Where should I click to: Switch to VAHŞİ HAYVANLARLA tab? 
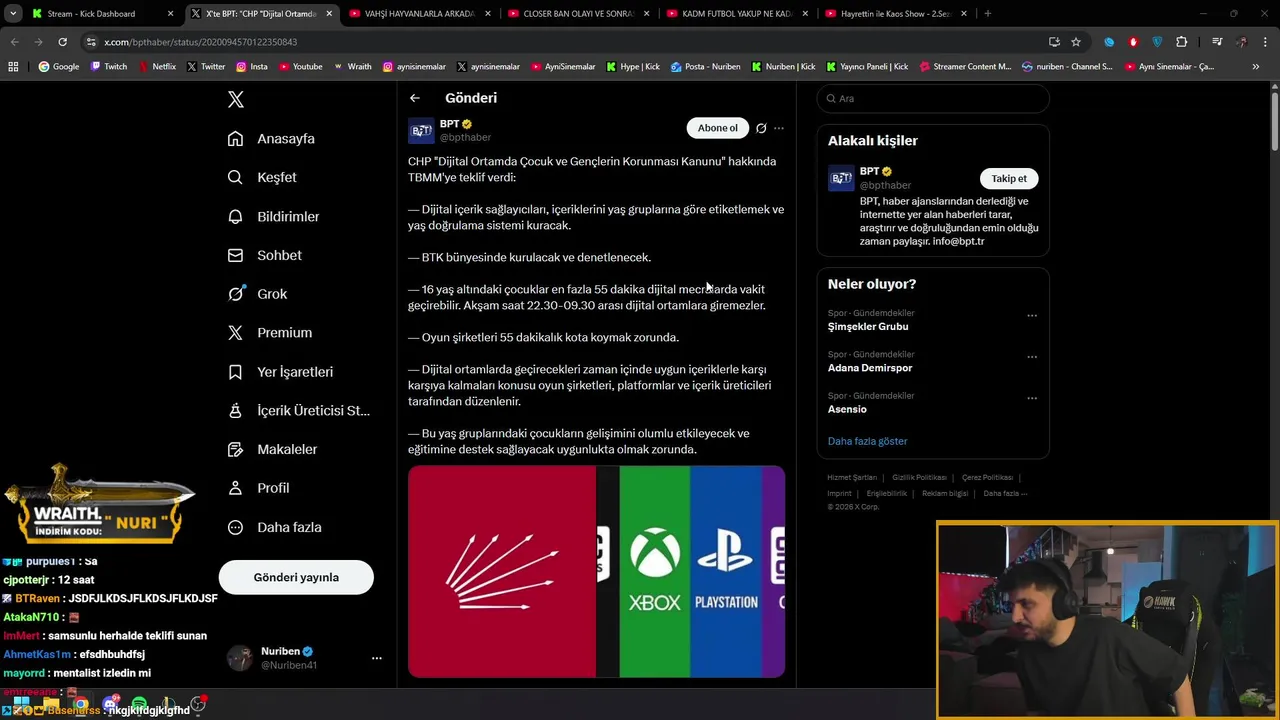tap(418, 14)
